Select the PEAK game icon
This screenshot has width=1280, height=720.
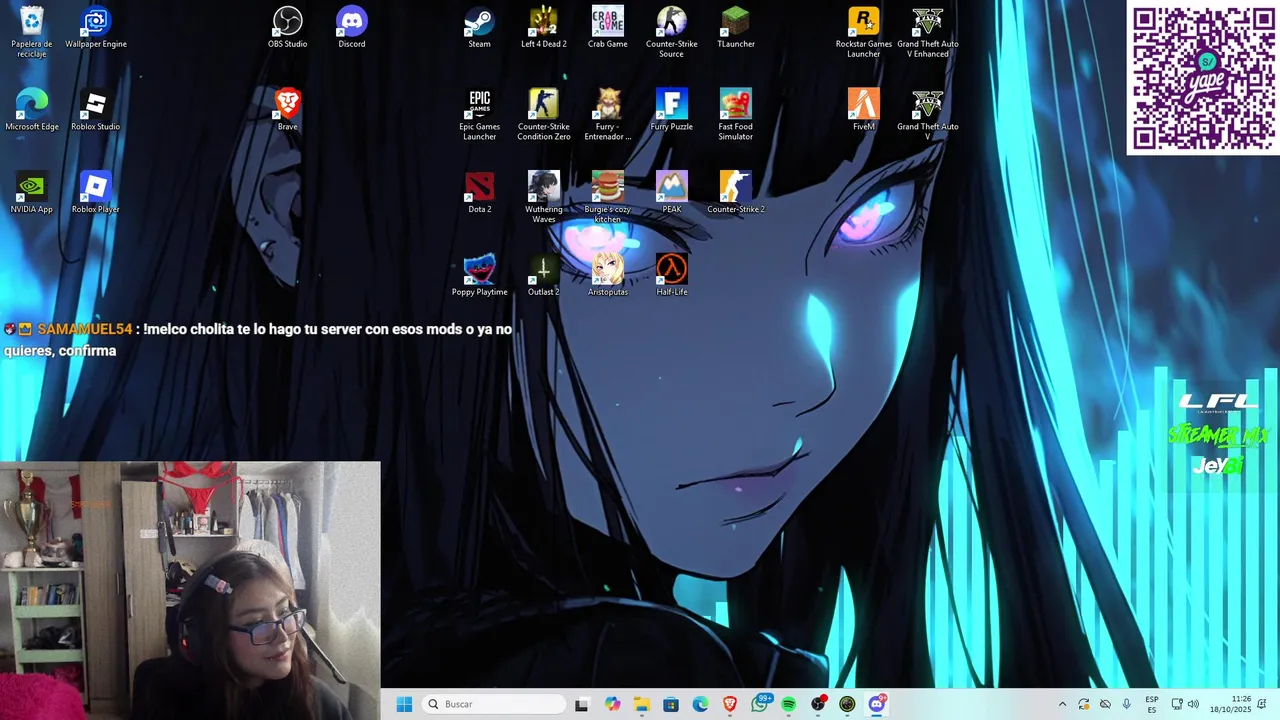click(672, 193)
